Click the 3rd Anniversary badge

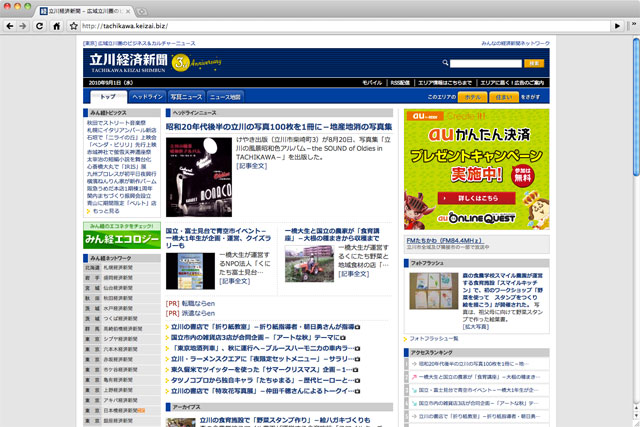pos(196,63)
